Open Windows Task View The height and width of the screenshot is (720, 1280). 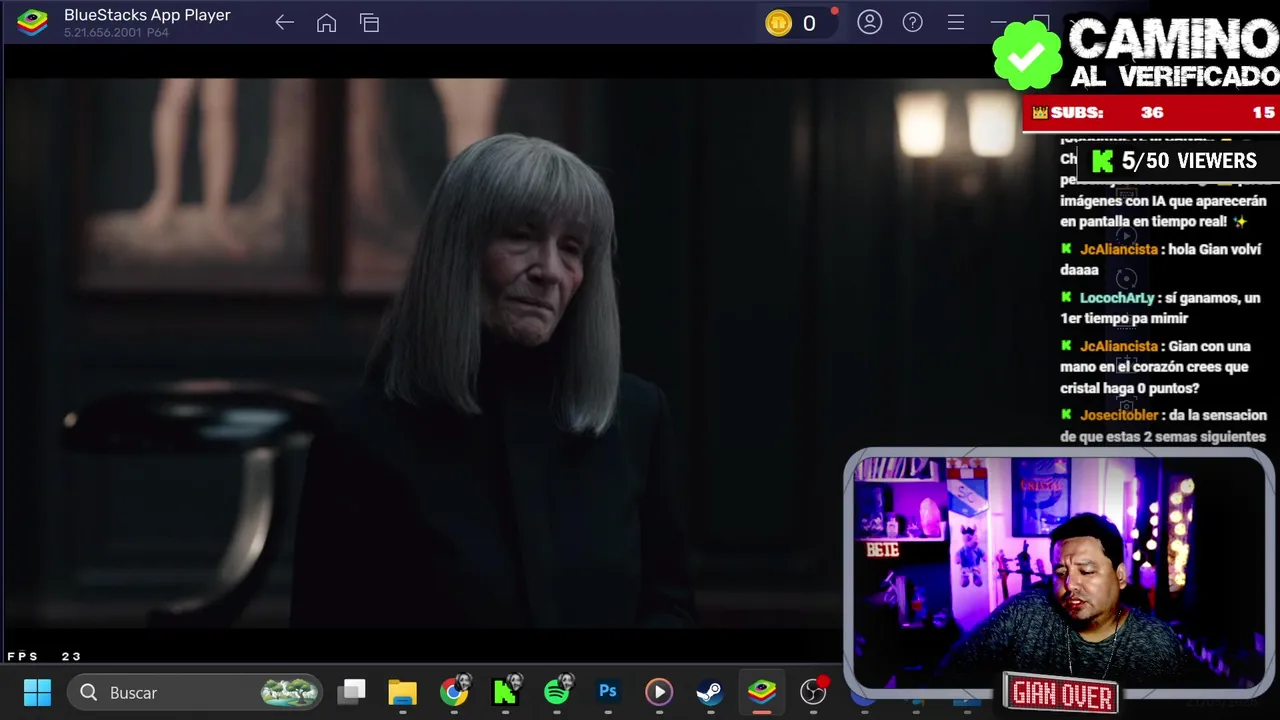[351, 692]
